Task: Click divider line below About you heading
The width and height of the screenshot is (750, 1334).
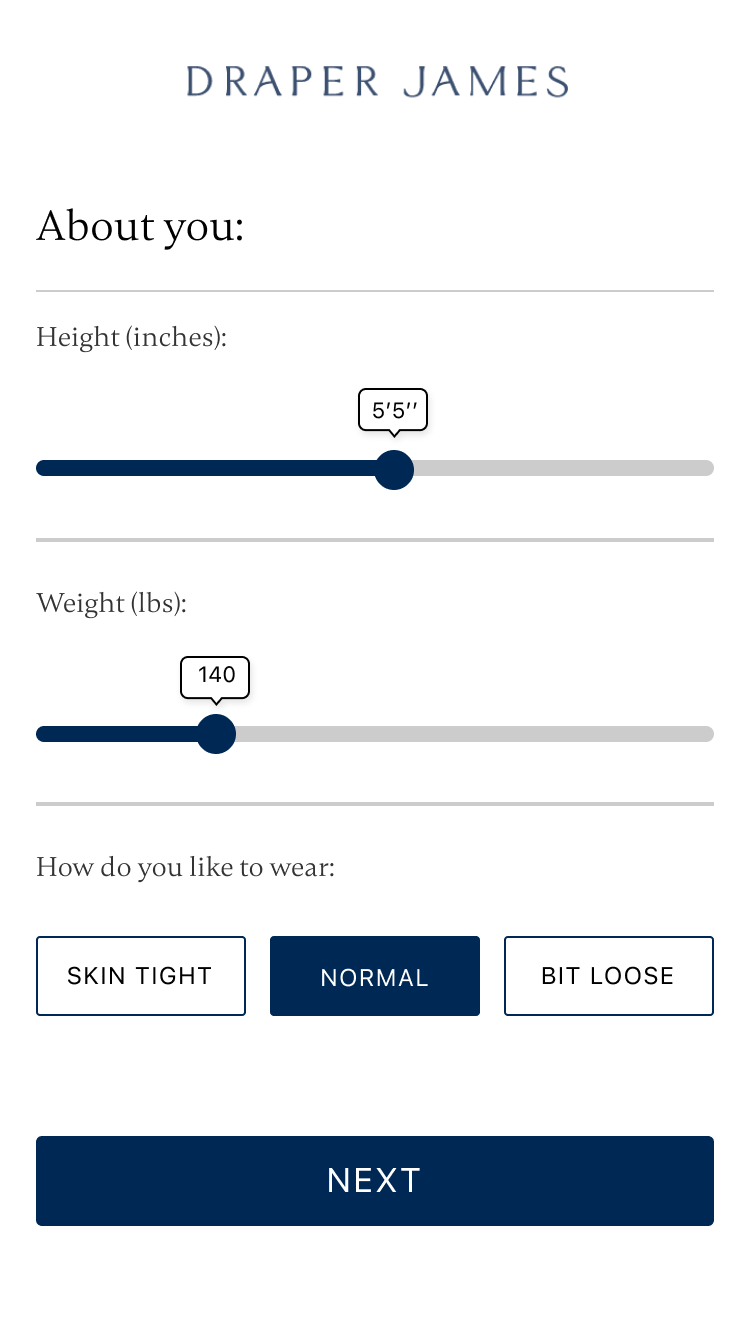Action: tap(375, 291)
